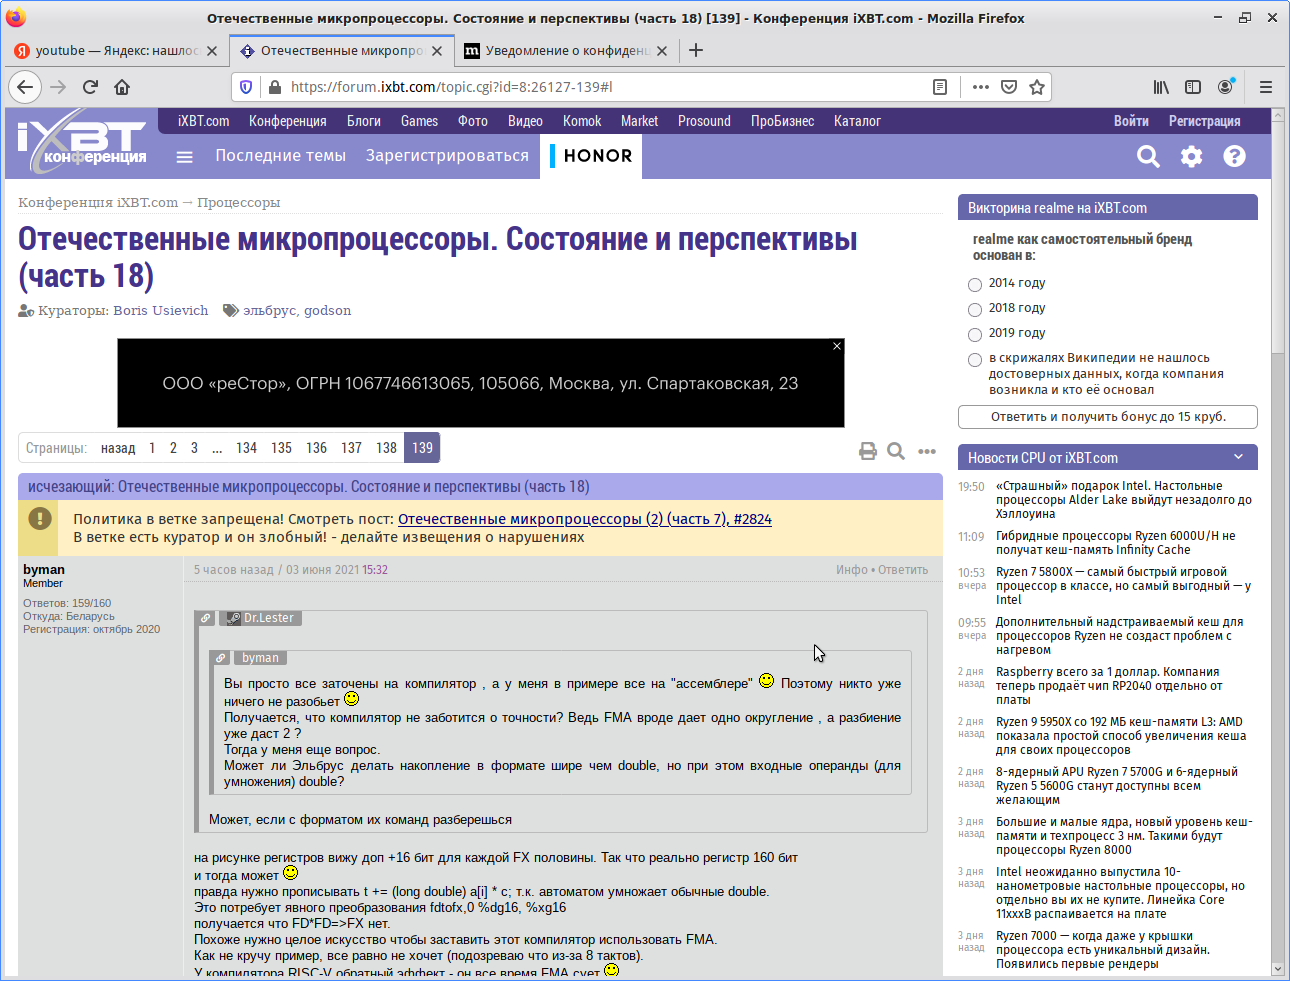The image size is (1290, 981).
Task: Open tracking protection shield icon
Action: [x=246, y=87]
